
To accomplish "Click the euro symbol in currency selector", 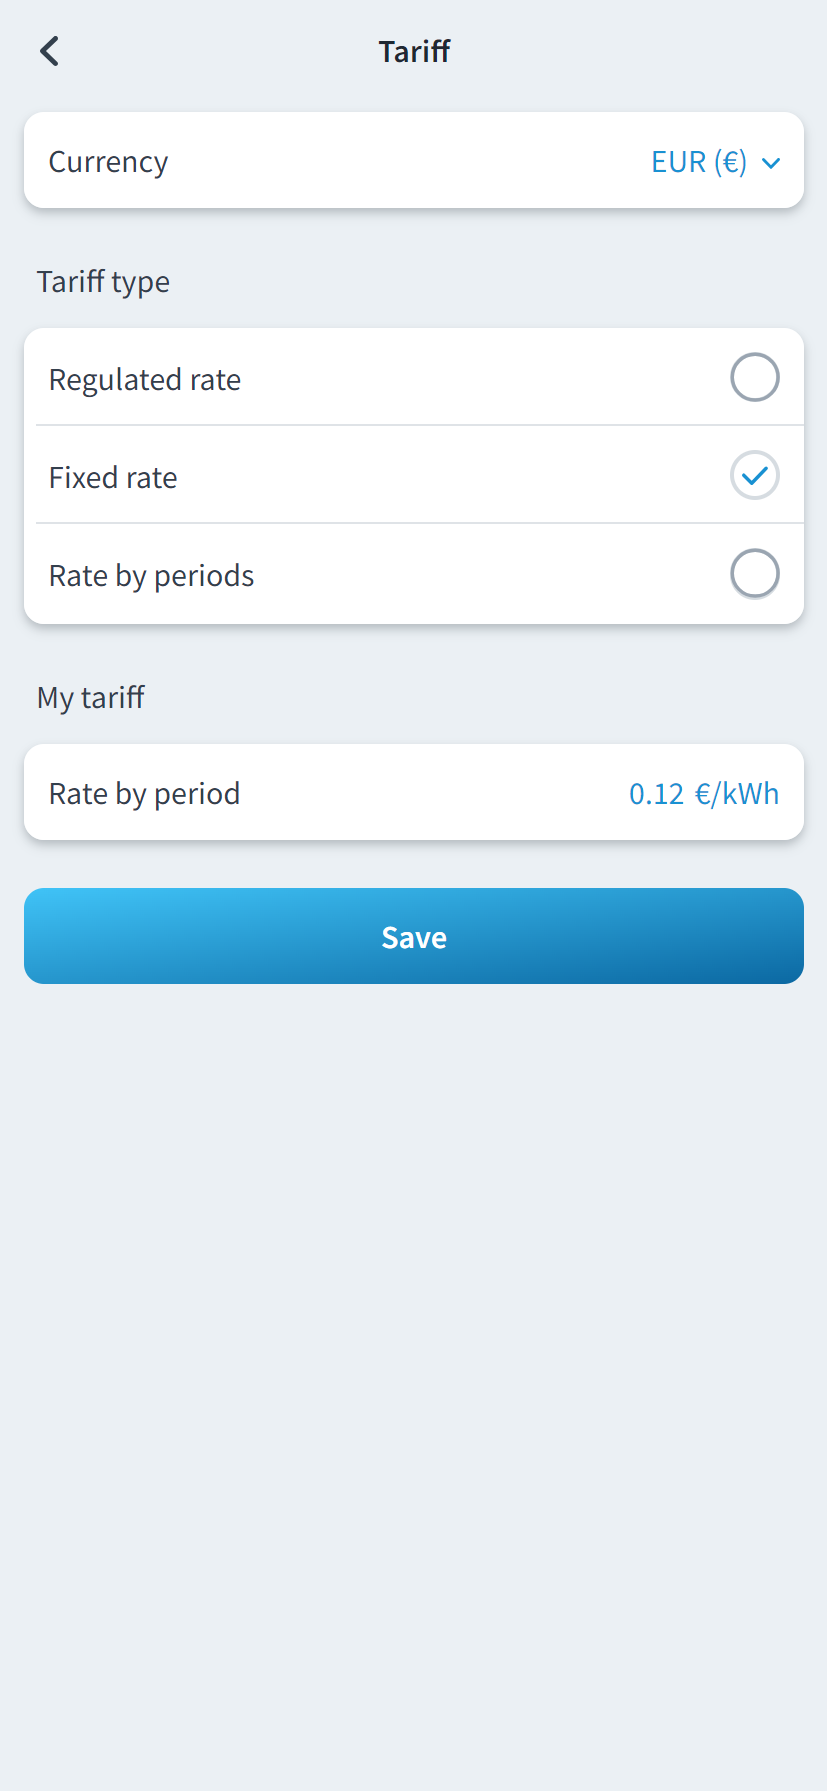I will pos(730,162).
